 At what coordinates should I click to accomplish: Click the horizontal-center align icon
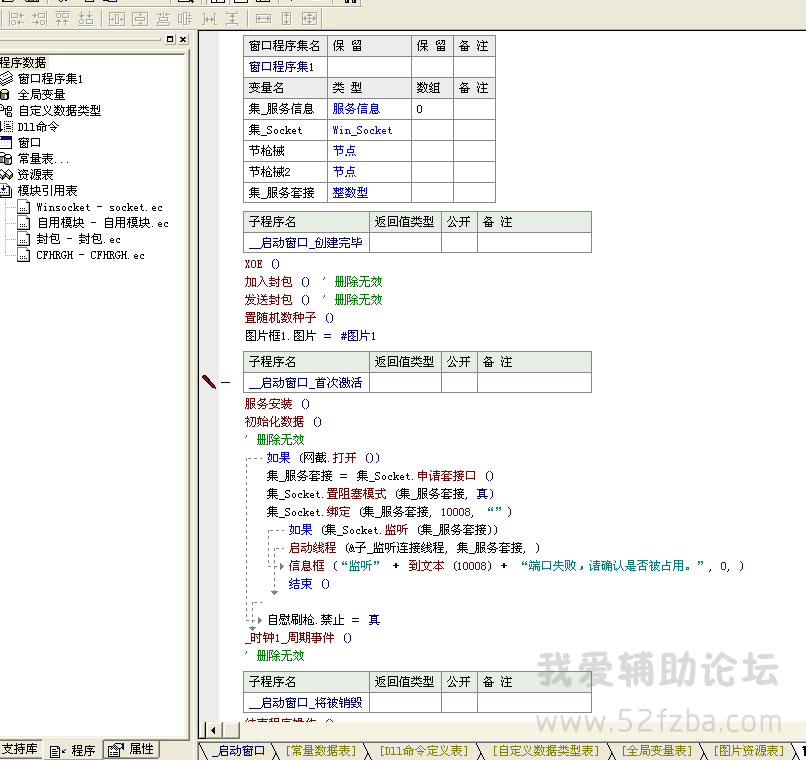coord(185,19)
